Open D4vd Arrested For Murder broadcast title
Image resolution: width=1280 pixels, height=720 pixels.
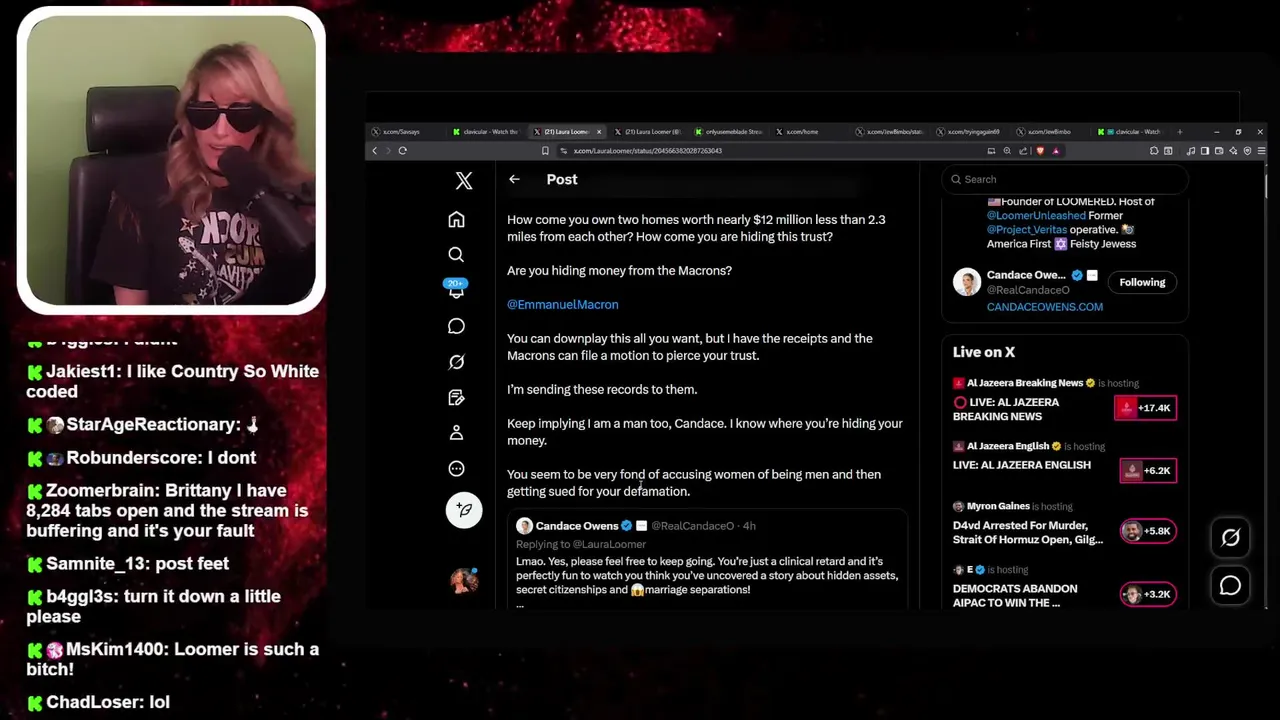[x=1028, y=532]
